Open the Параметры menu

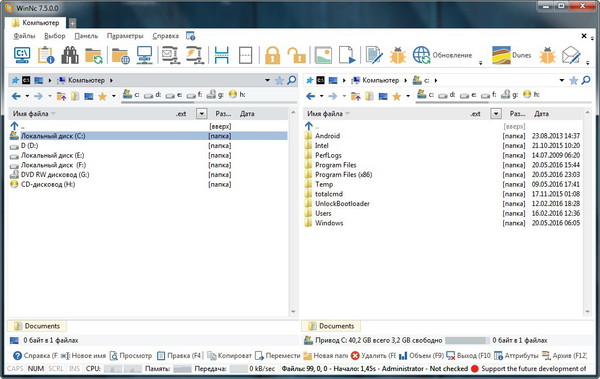pyautogui.click(x=125, y=36)
